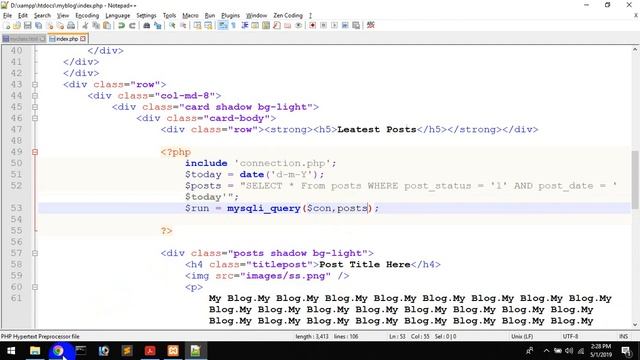Screen dimensions: 640x360
Task: Collapse the posts div fold on line 57
Action: point(35,253)
